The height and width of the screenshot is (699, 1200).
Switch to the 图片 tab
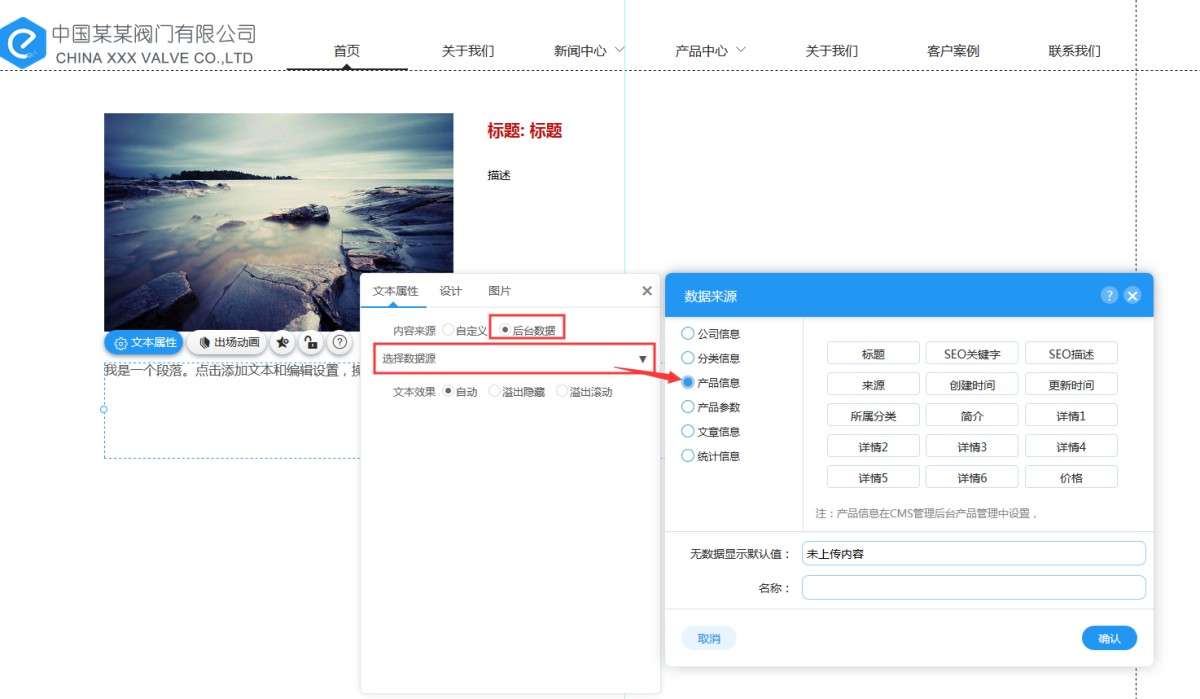coord(499,291)
